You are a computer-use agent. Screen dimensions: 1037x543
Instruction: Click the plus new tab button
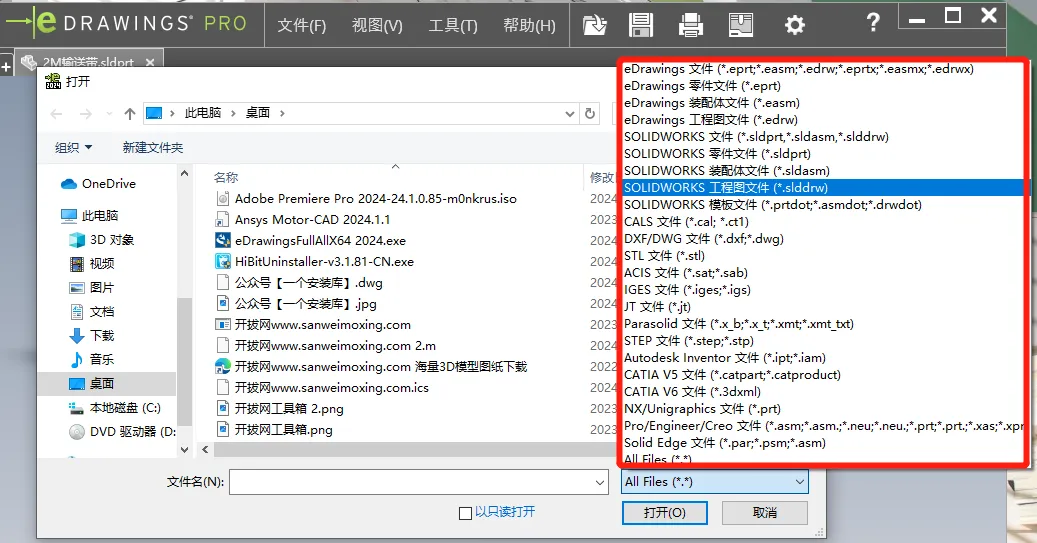coord(6,66)
